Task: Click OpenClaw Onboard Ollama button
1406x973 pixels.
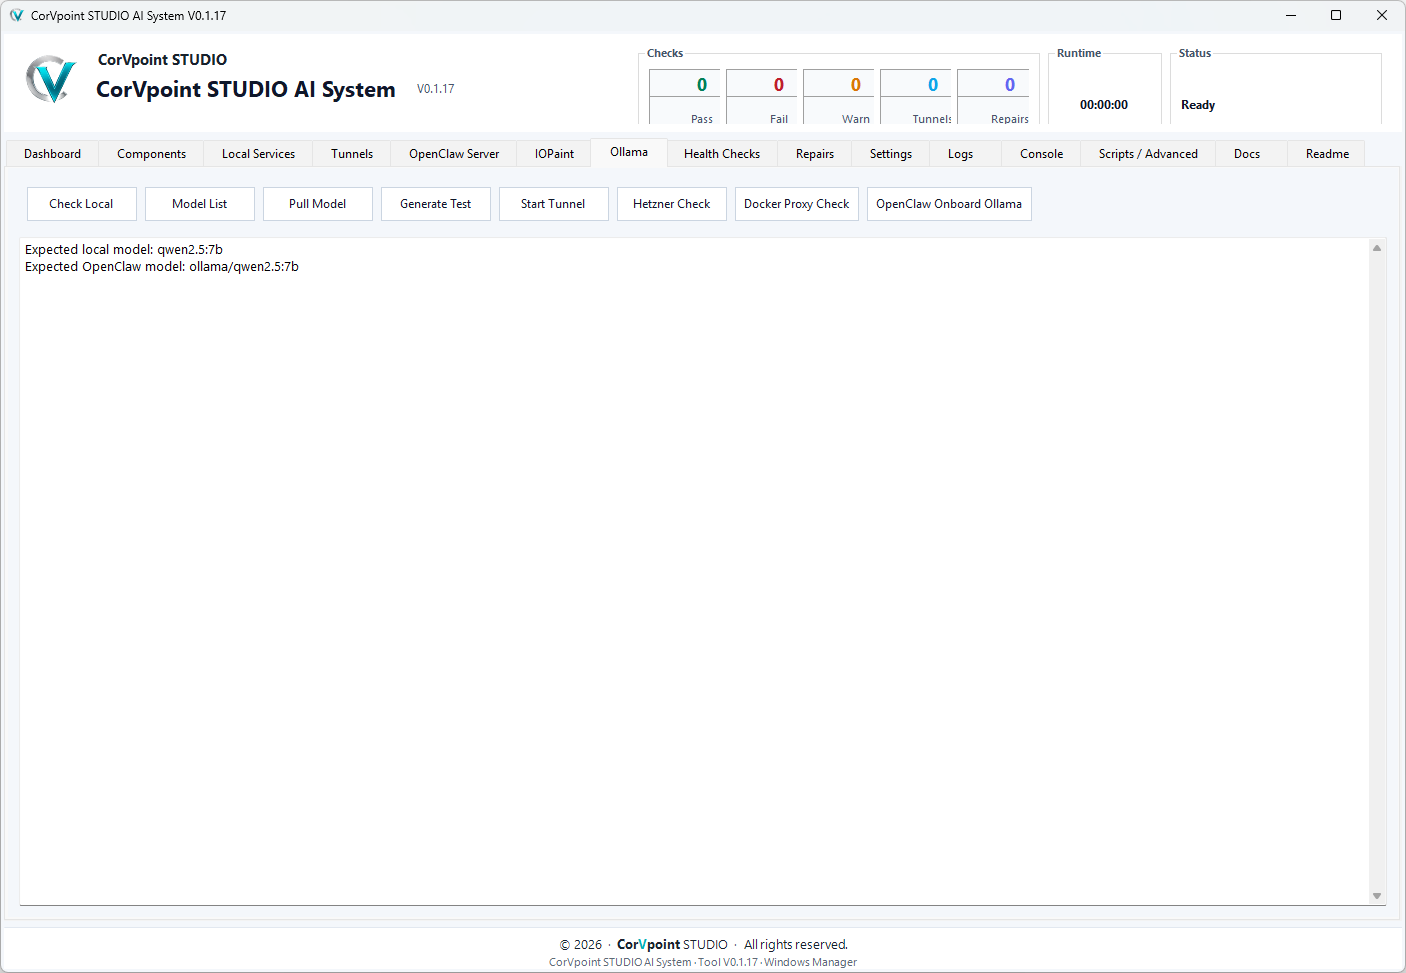Action: (949, 204)
